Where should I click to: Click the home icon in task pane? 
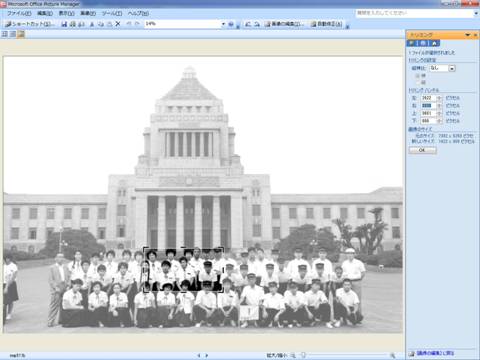(x=434, y=43)
